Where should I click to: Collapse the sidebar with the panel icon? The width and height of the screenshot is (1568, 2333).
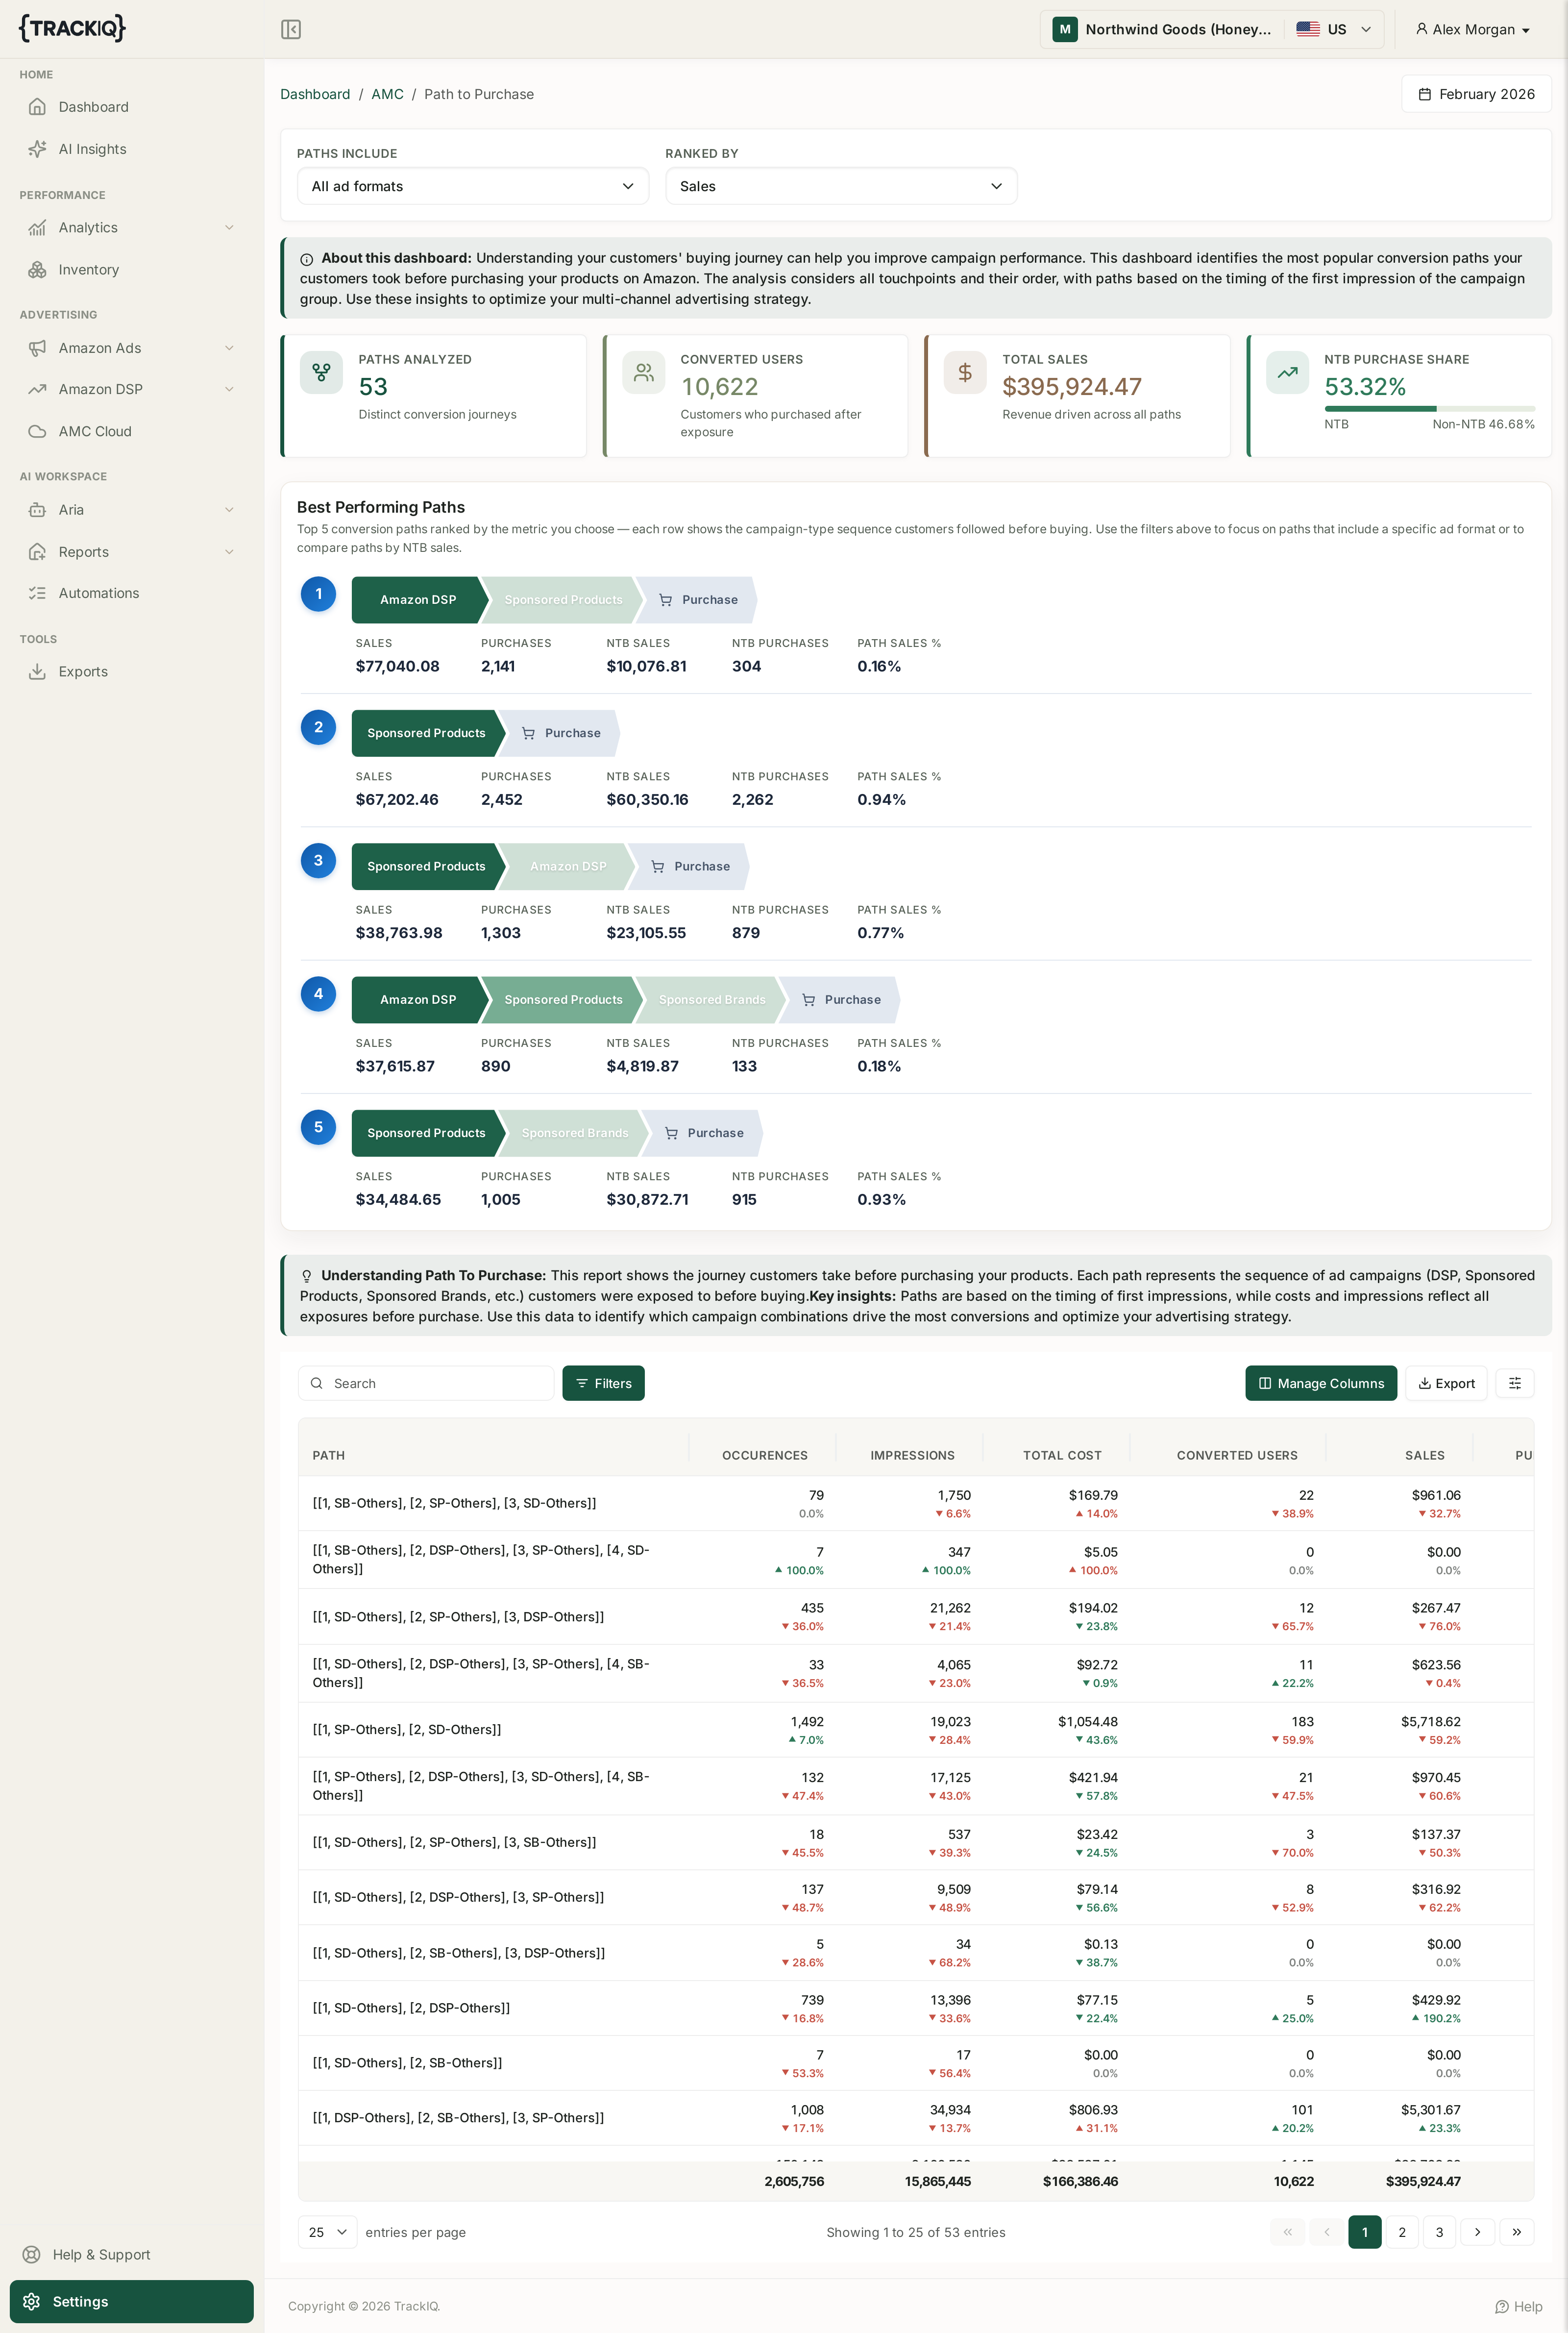[x=291, y=29]
